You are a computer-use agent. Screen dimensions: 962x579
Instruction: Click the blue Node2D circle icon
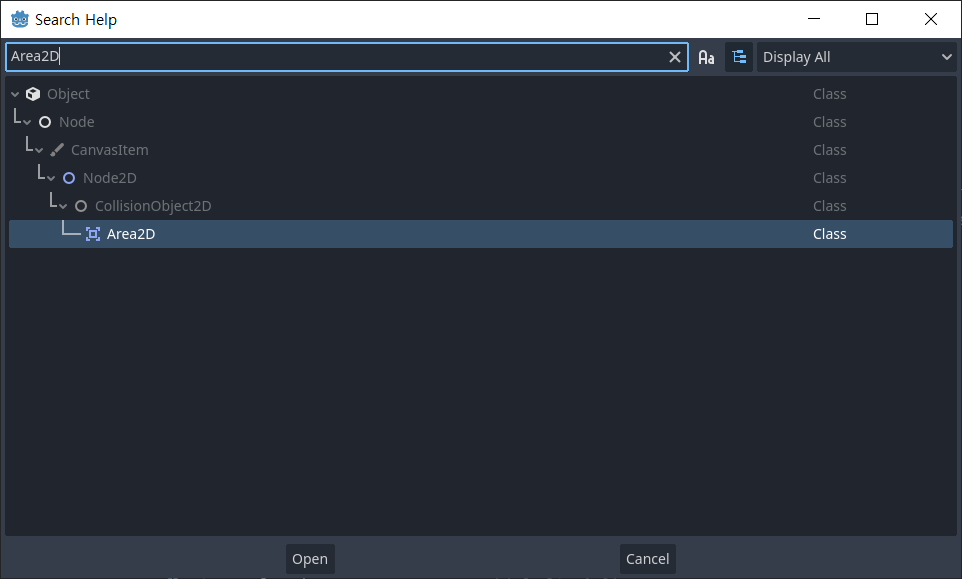click(69, 178)
